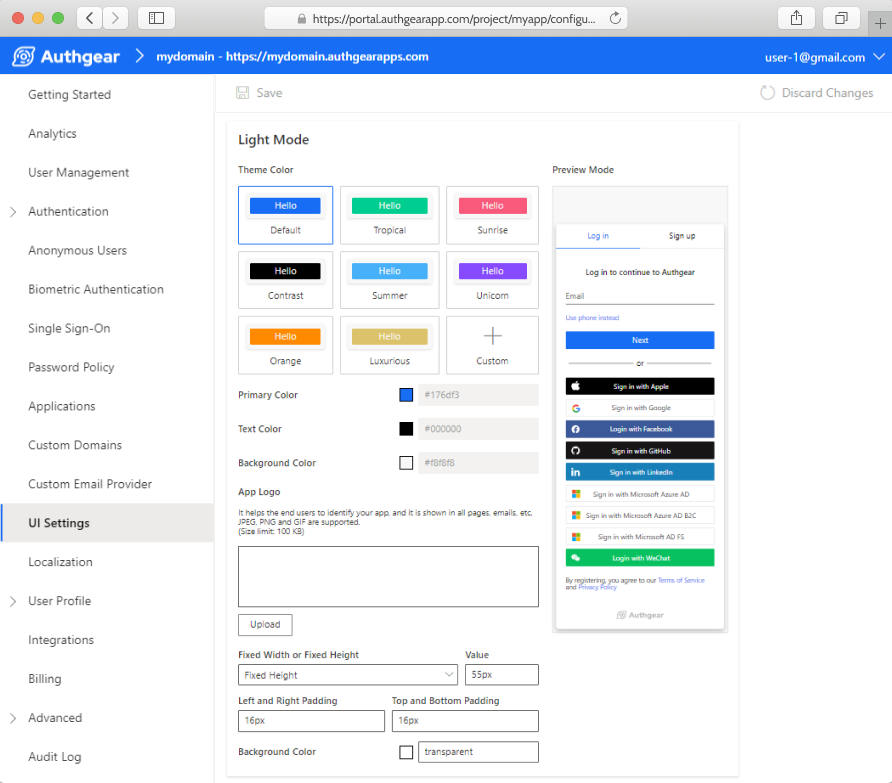Viewport: 892px width, 783px height.
Task: Click the Upload button for the app logo
Action: (264, 624)
